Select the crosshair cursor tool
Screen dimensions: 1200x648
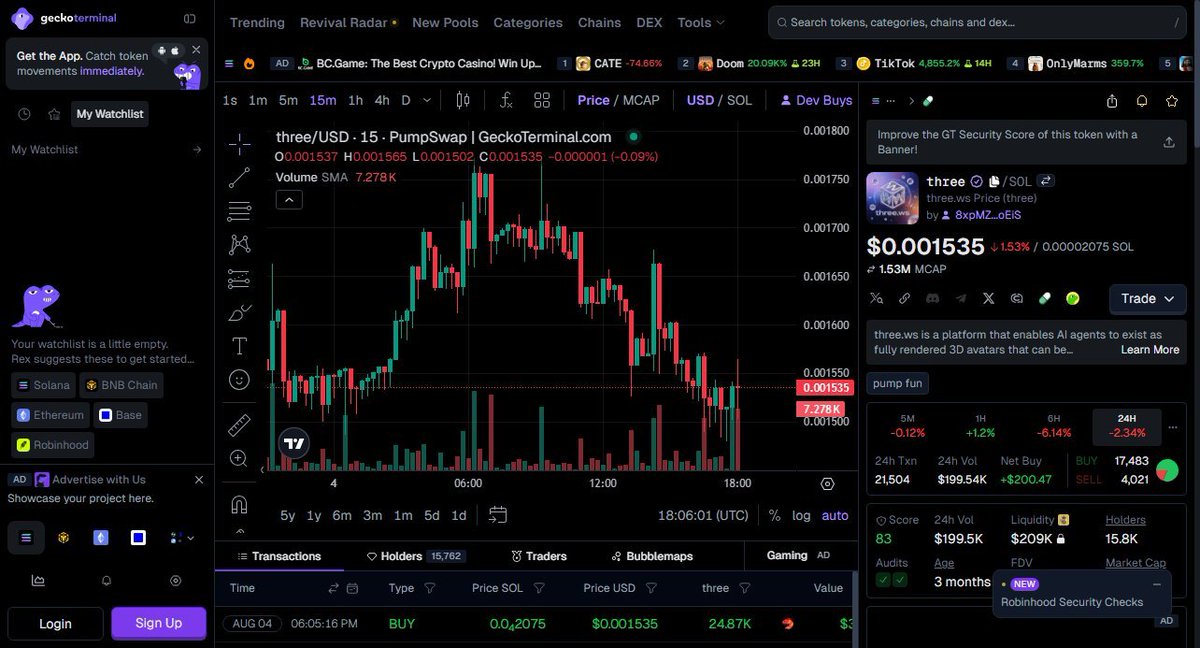coord(239,145)
